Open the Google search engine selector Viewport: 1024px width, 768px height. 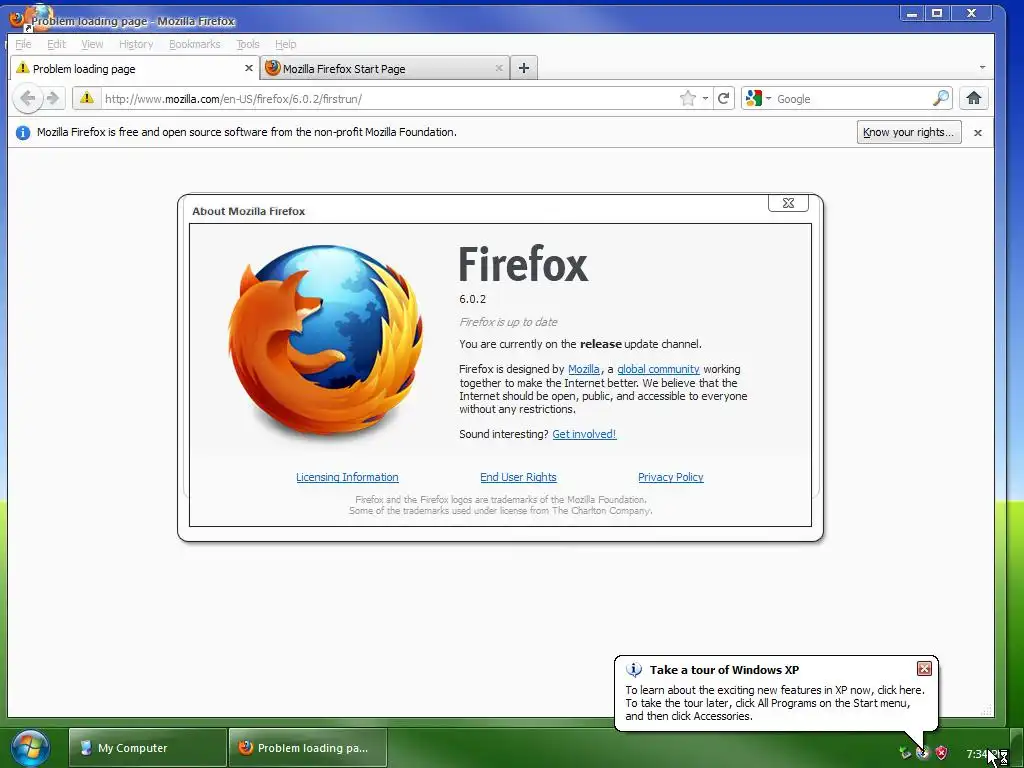[758, 99]
